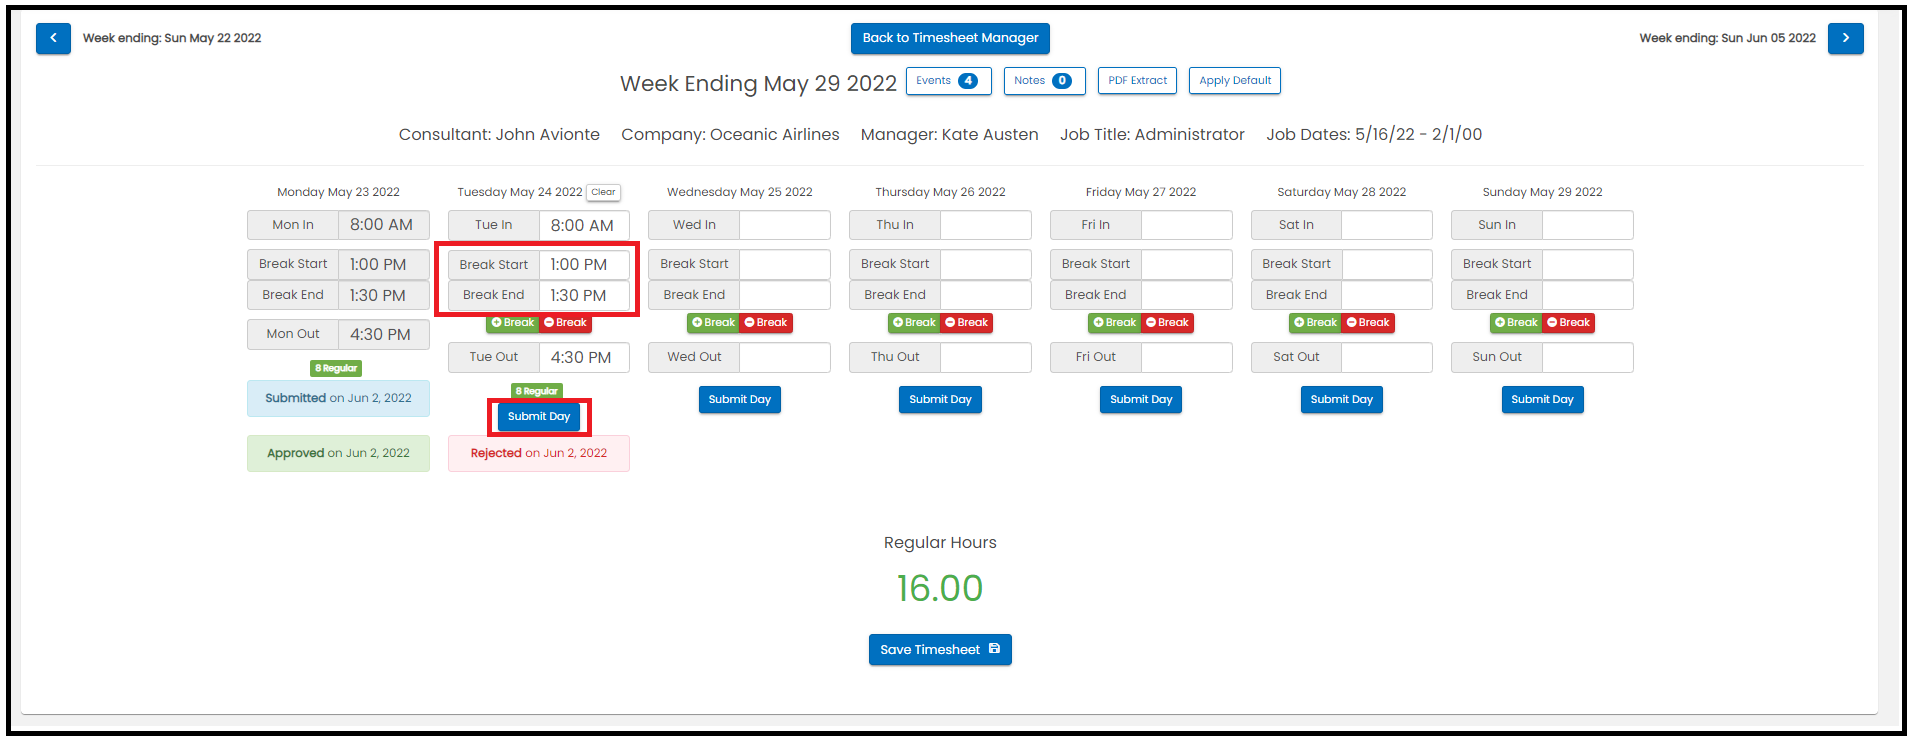Add a break on Tuesday (green Break)
This screenshot has width=1915, height=745.
(513, 323)
